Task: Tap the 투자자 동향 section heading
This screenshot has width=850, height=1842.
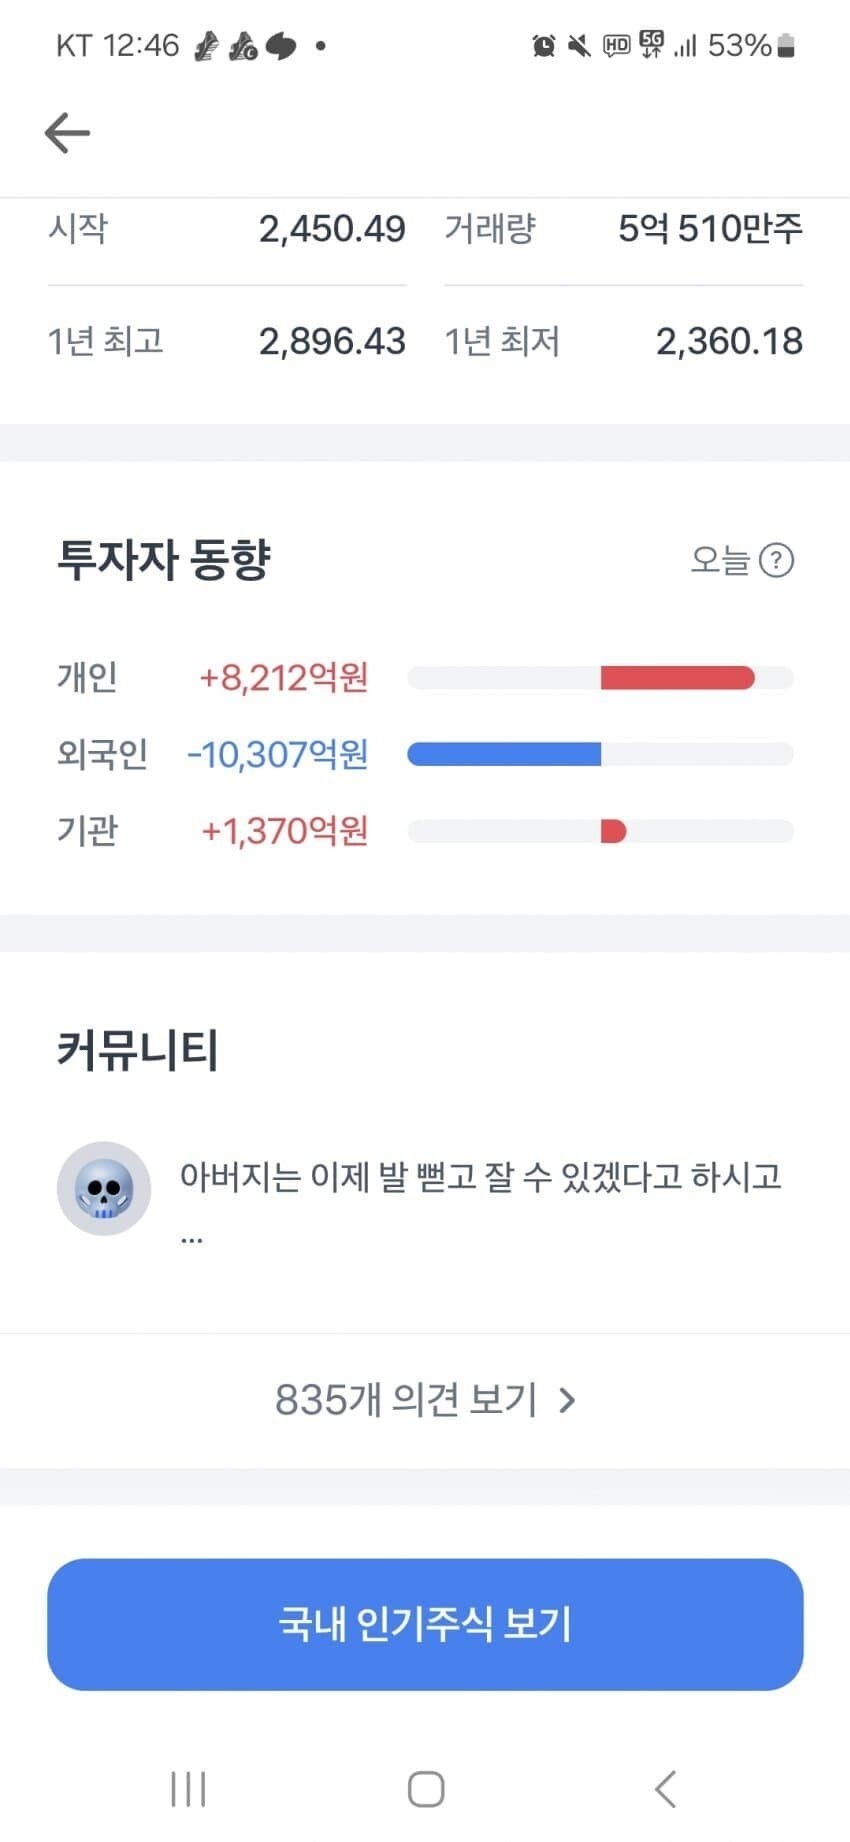Action: coord(164,560)
